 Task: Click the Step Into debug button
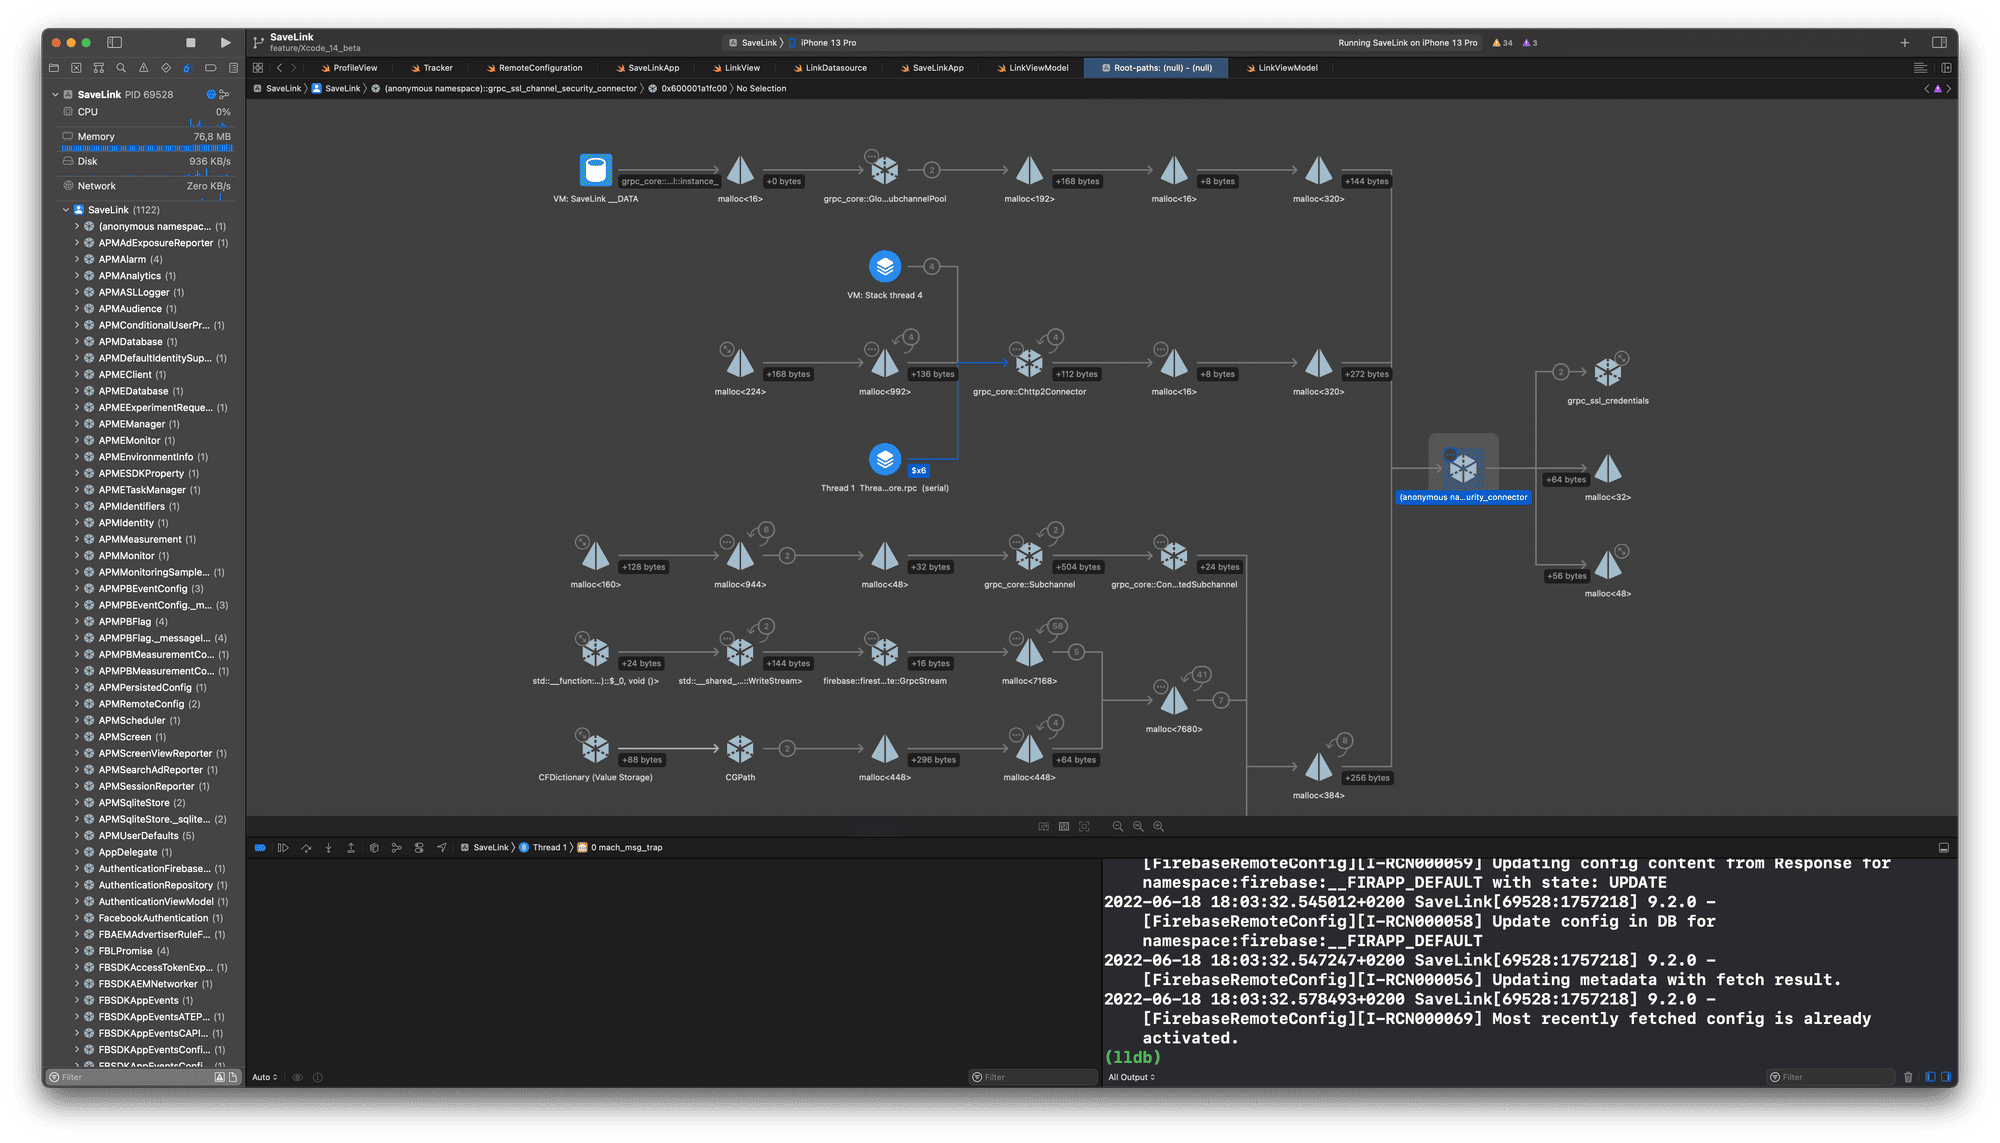tap(328, 848)
